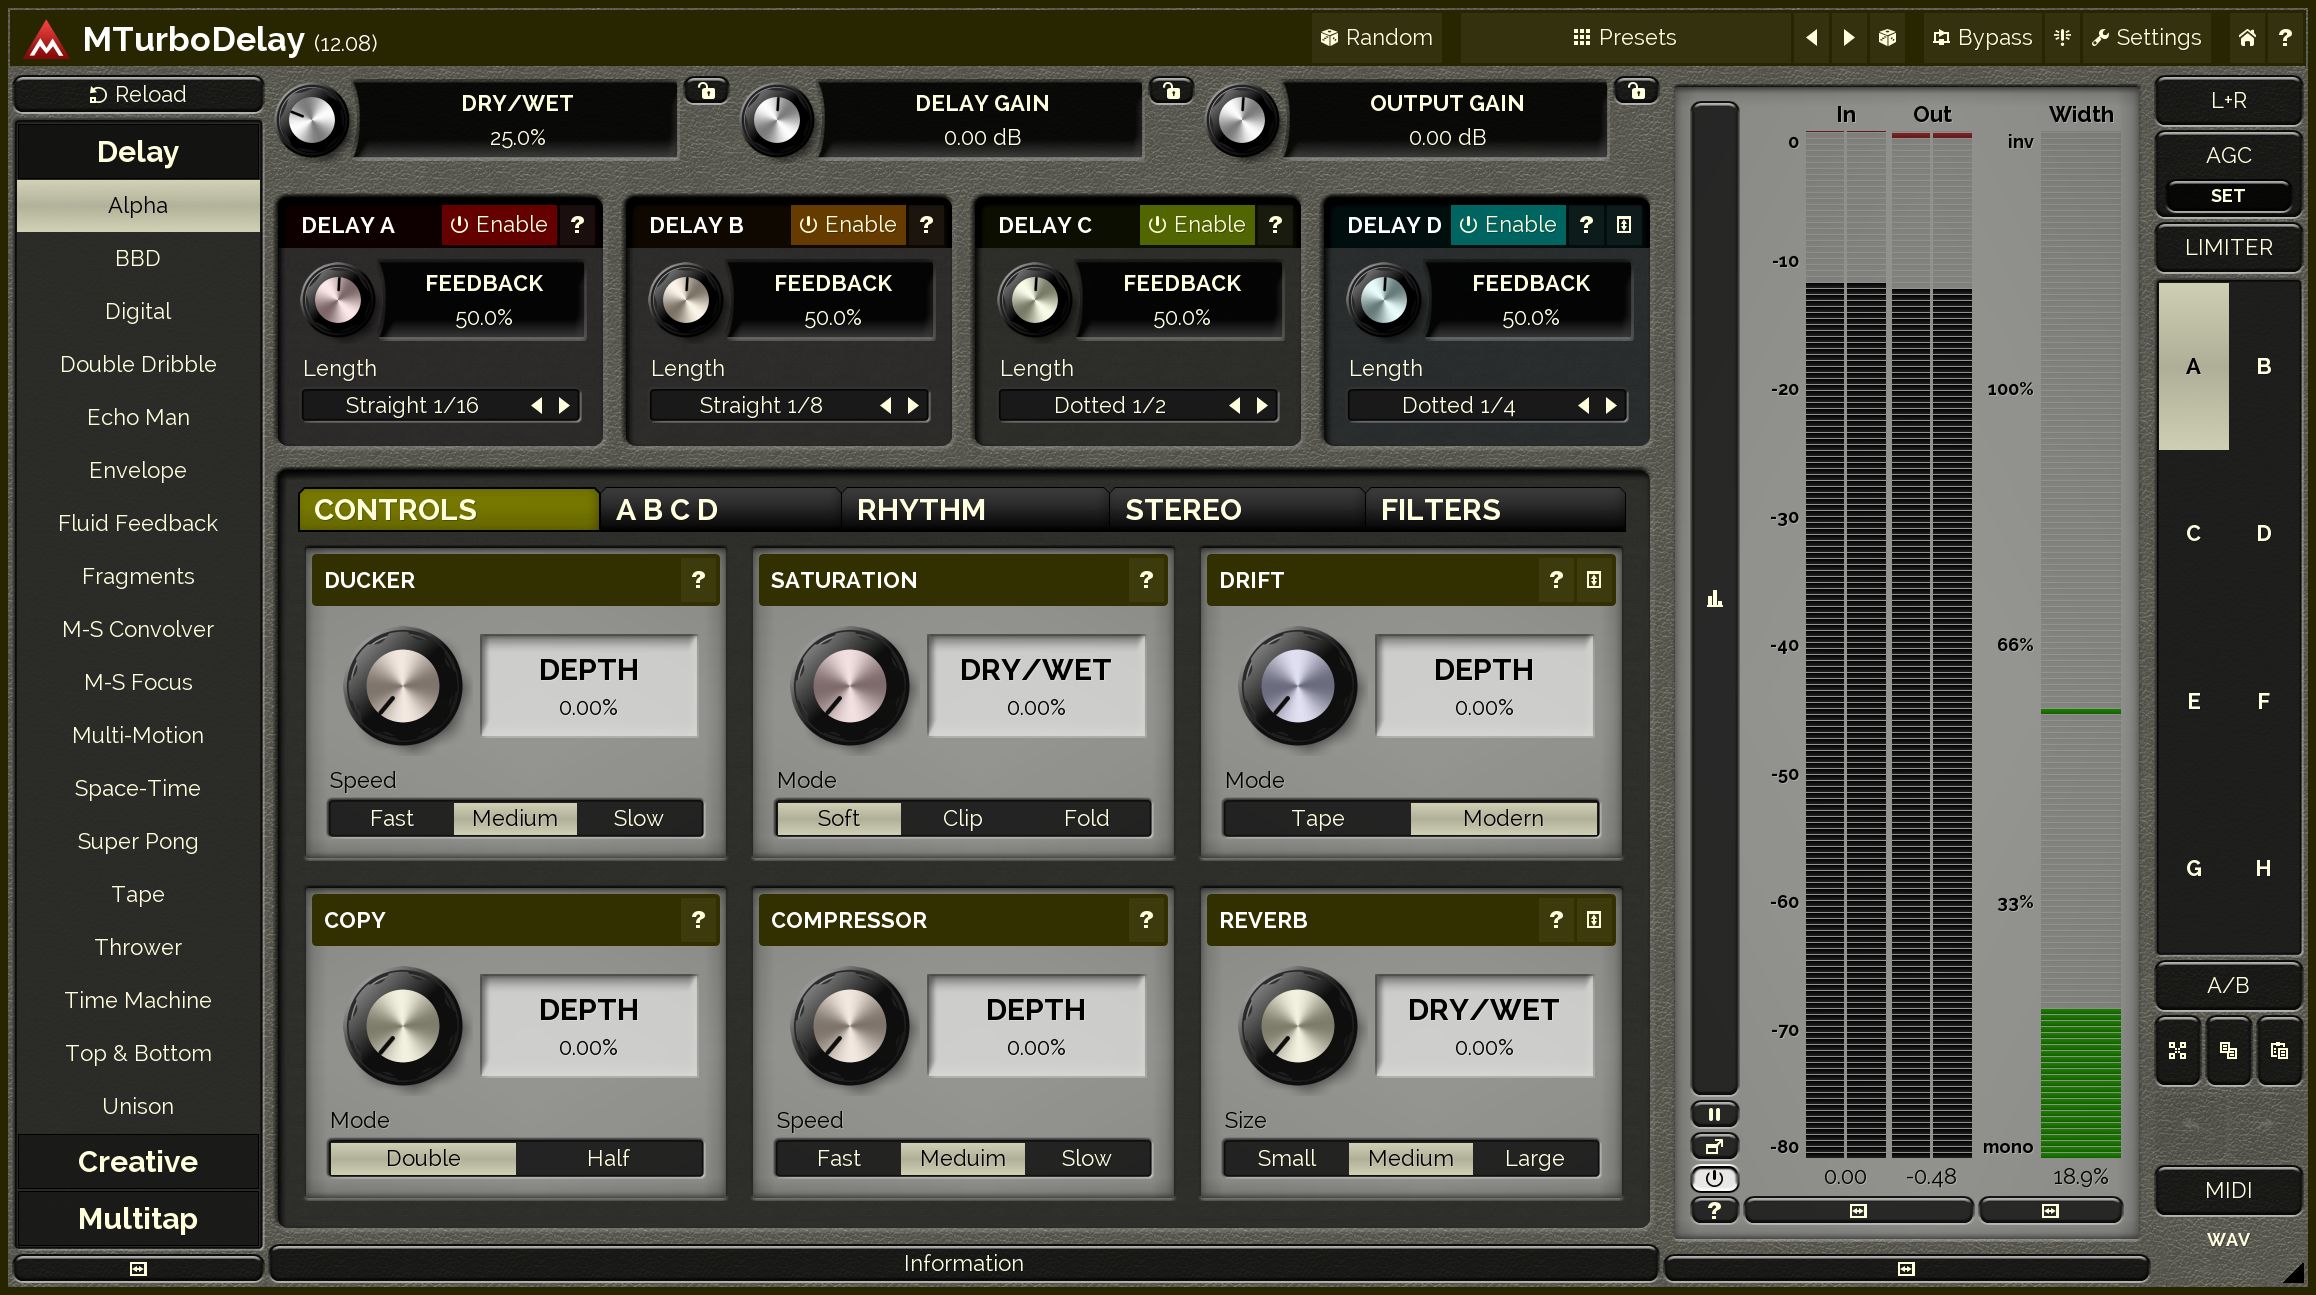
Task: Step Delay B length to previous value
Action: (x=885, y=405)
